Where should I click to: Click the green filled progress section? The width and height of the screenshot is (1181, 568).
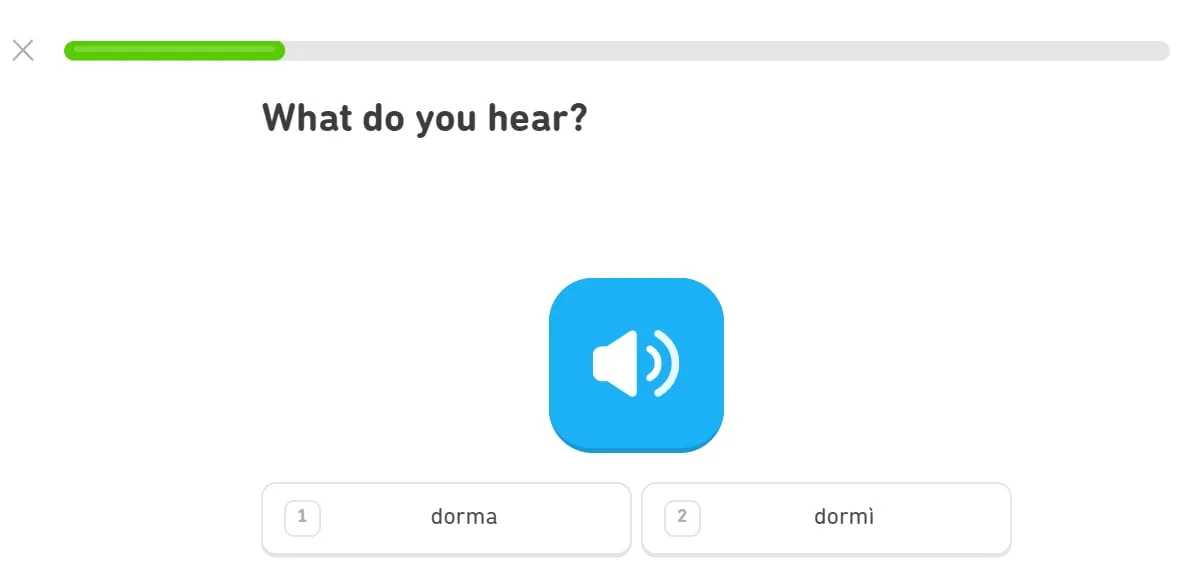[x=174, y=51]
